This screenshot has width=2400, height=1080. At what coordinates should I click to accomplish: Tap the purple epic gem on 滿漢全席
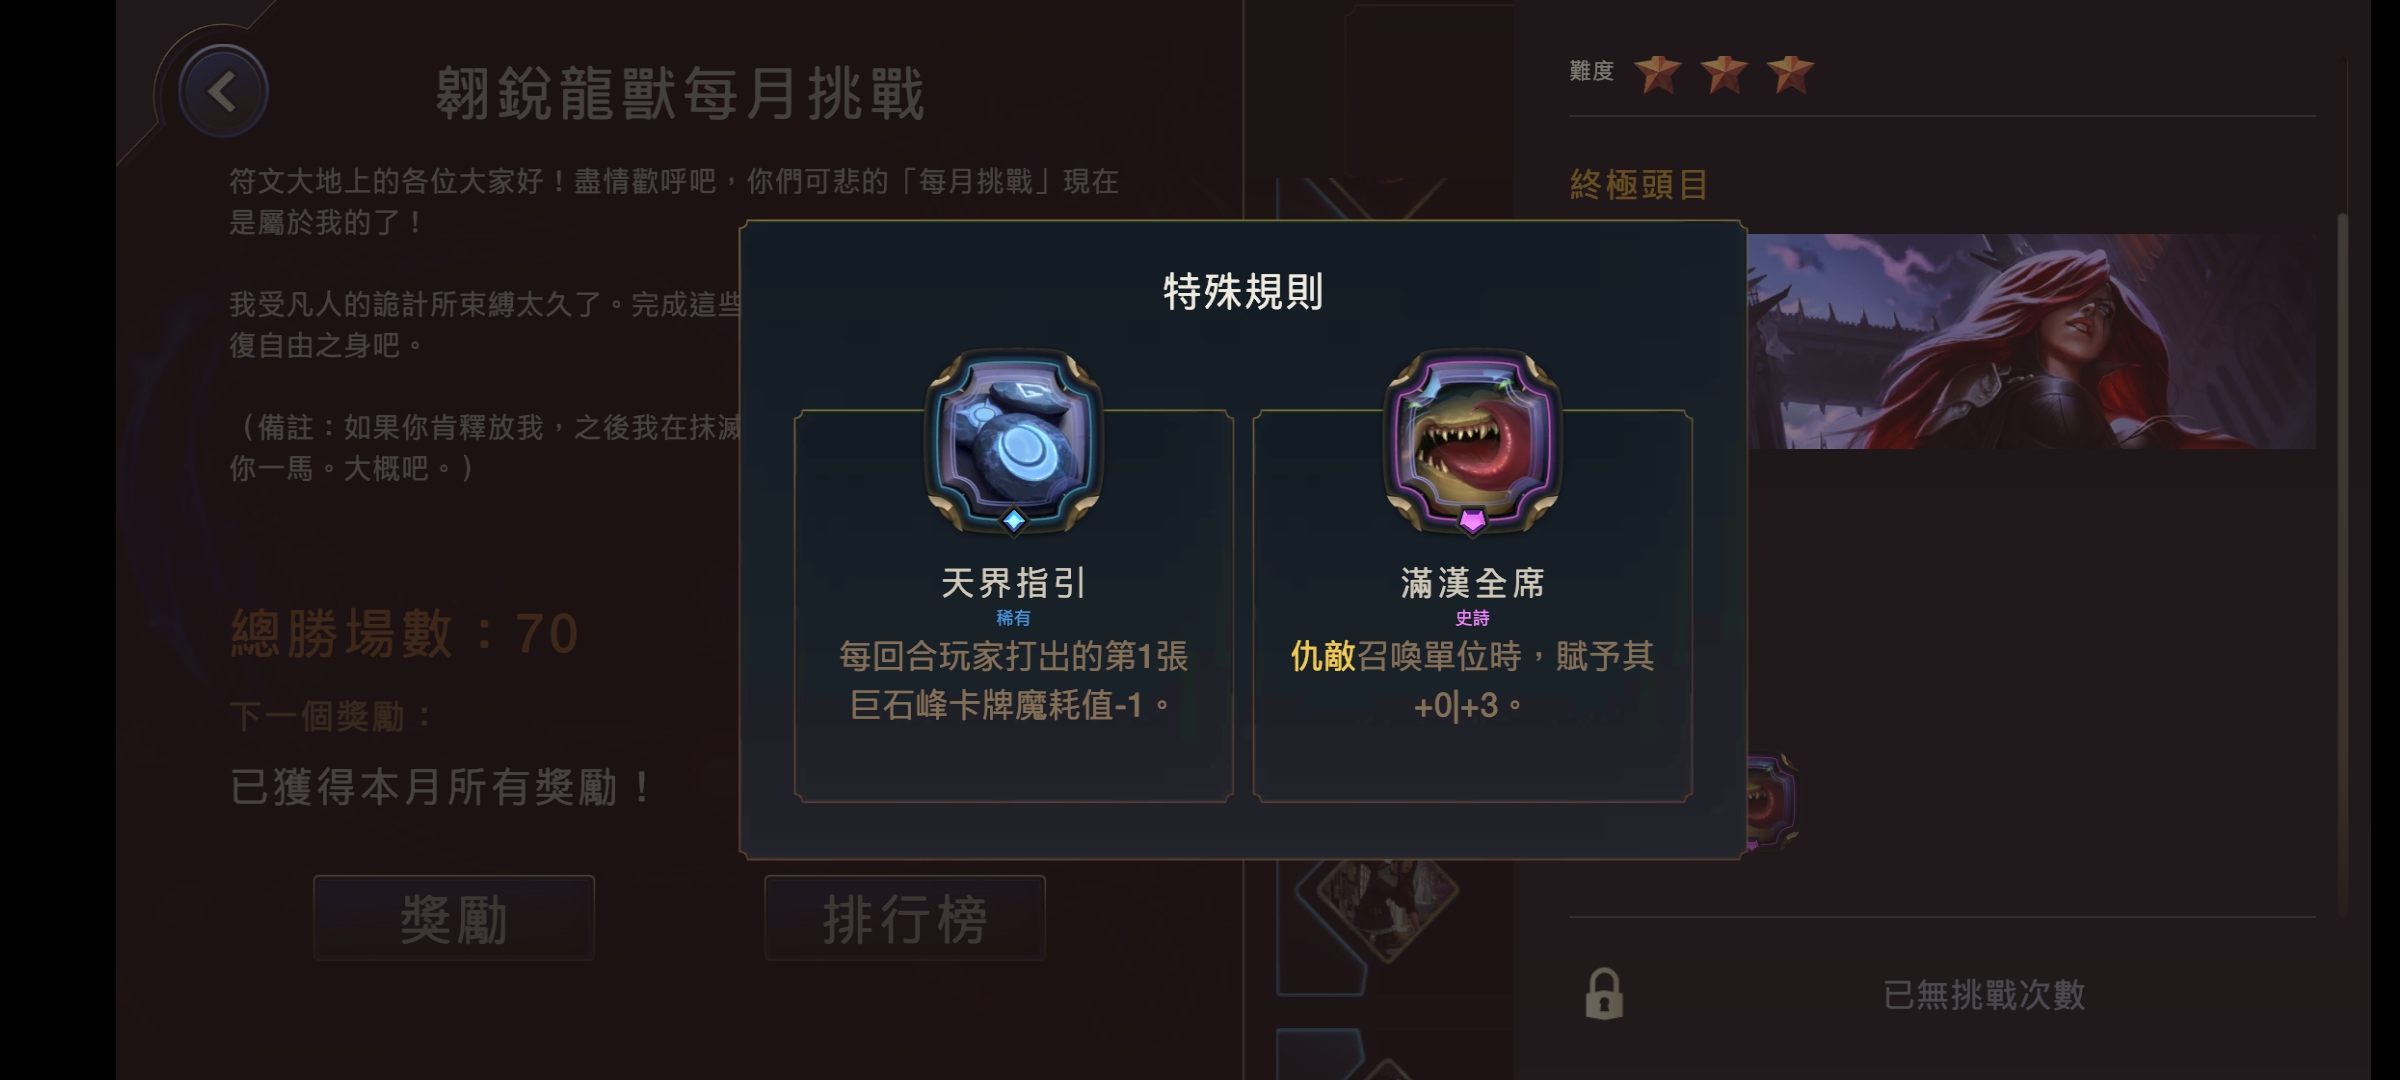[1472, 521]
